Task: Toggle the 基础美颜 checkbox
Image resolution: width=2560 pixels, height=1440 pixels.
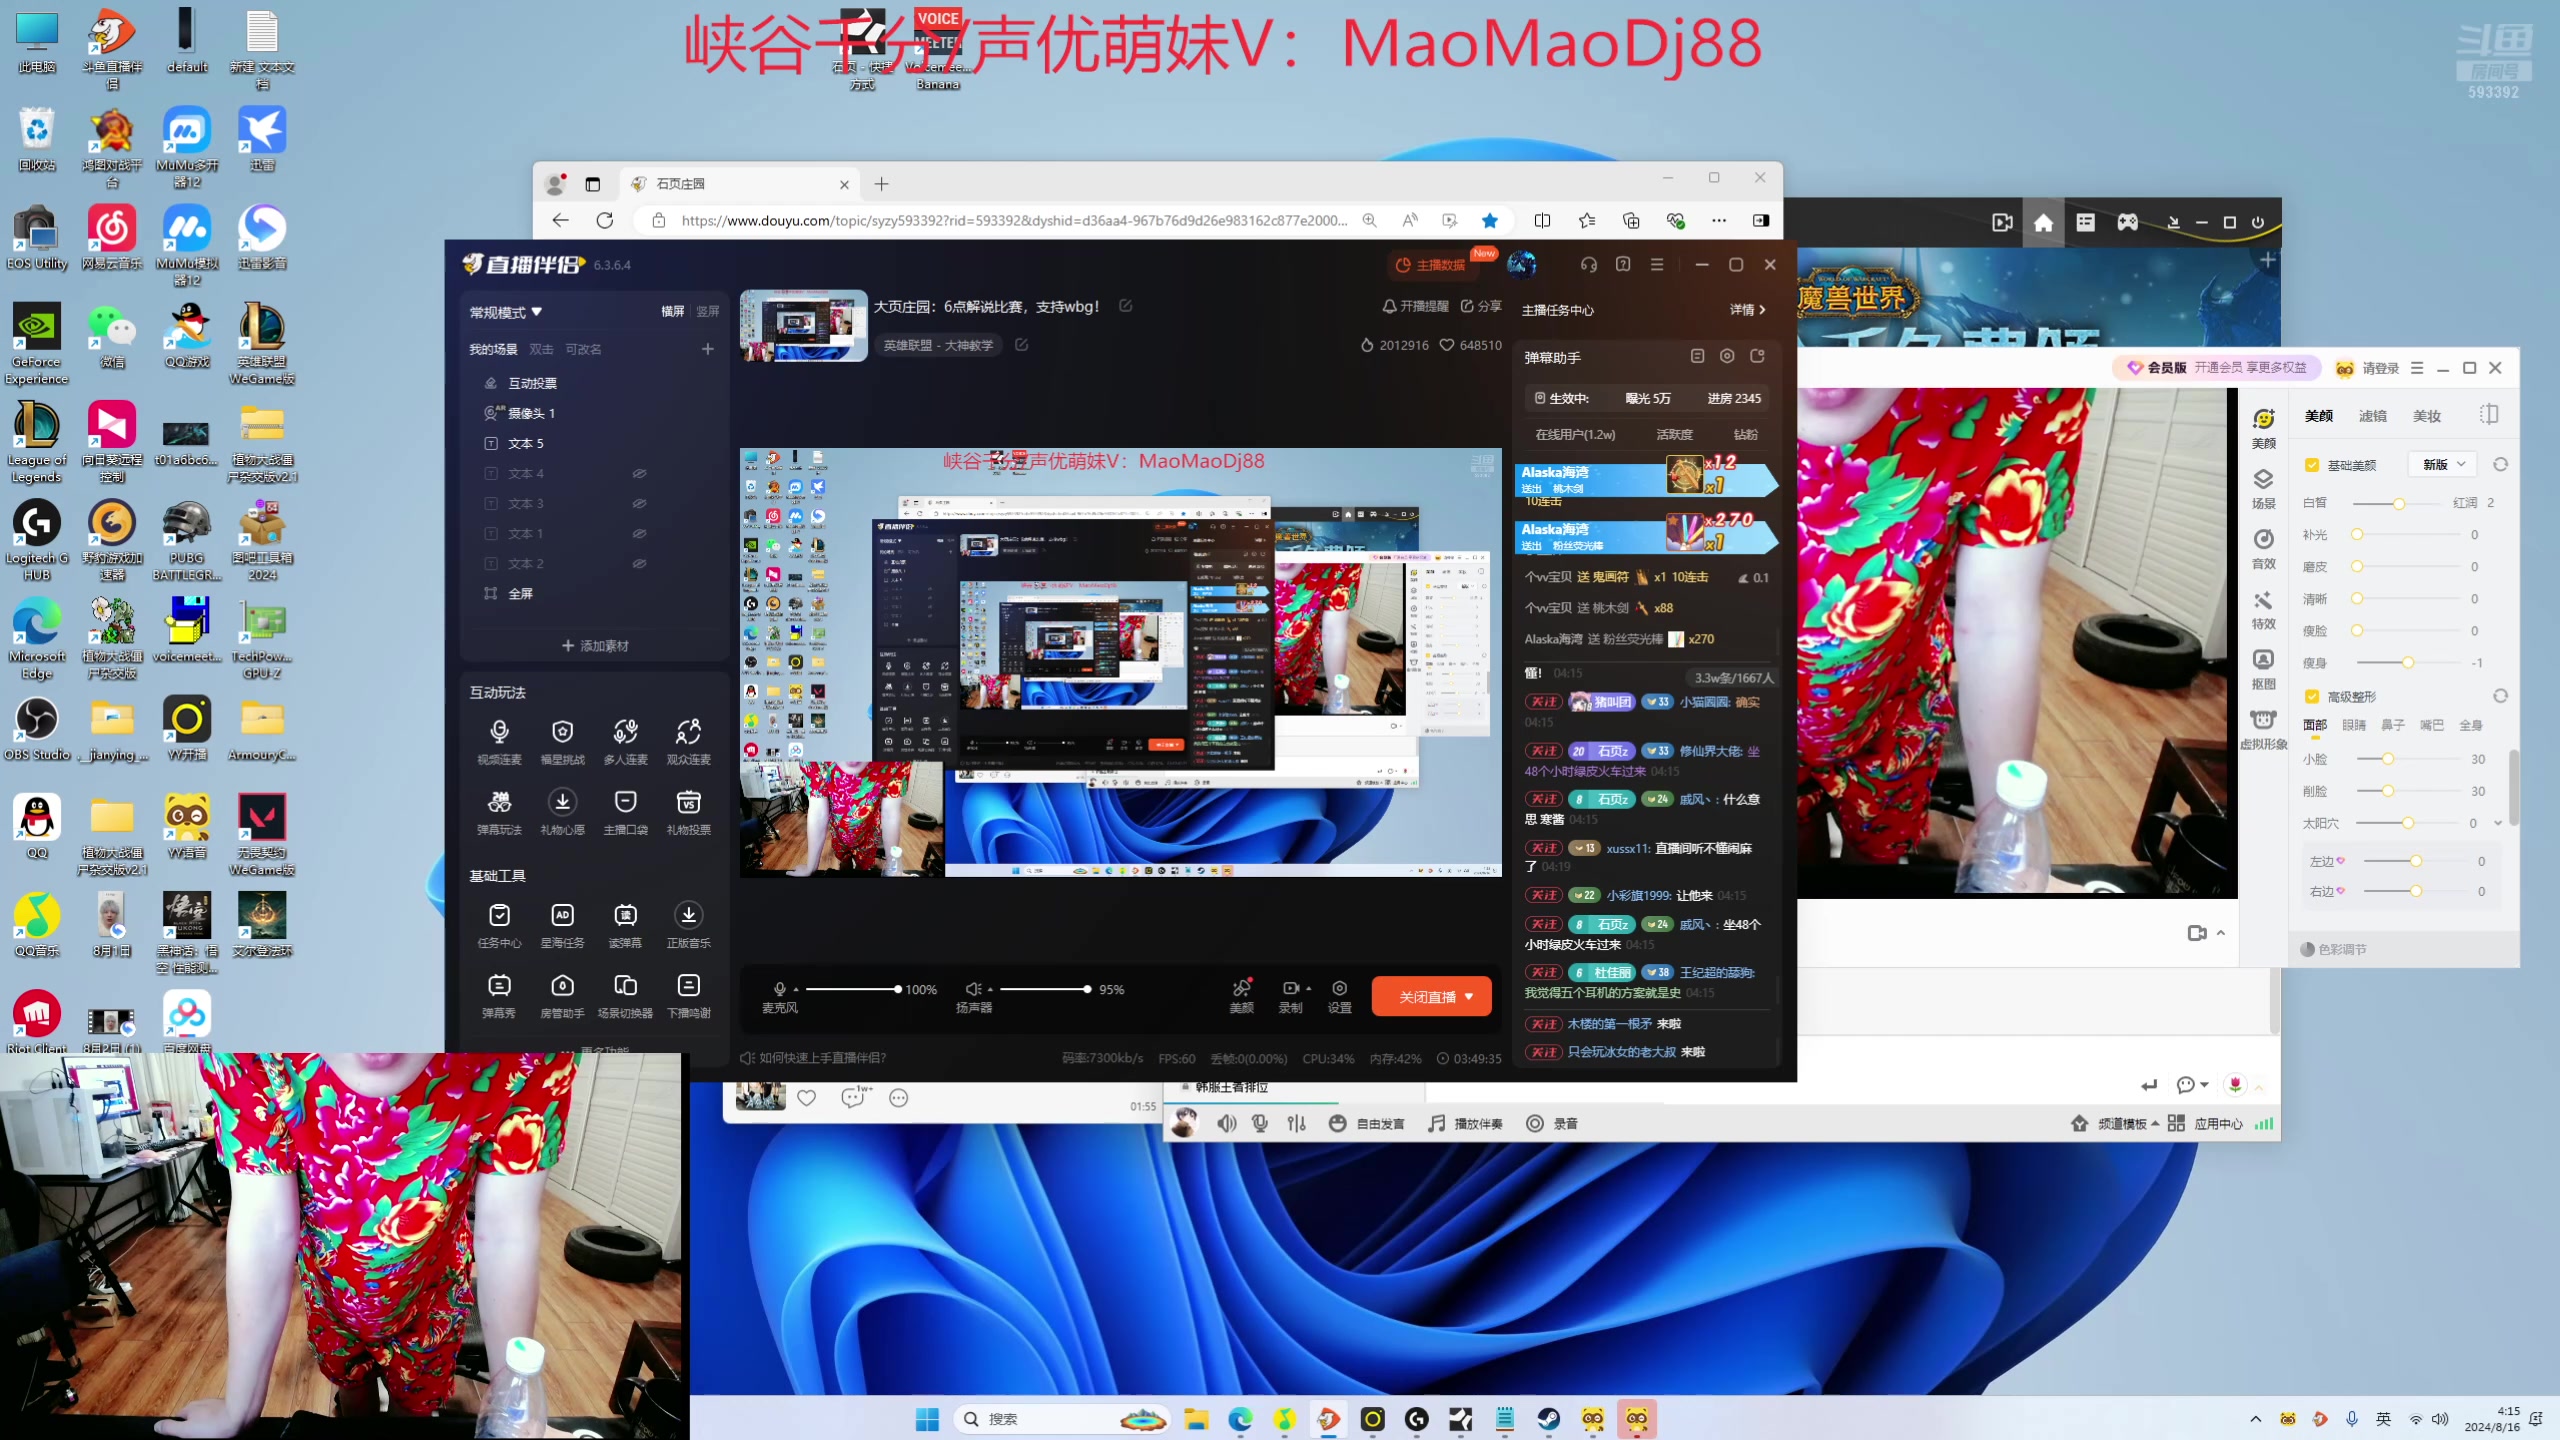Action: [2312, 465]
